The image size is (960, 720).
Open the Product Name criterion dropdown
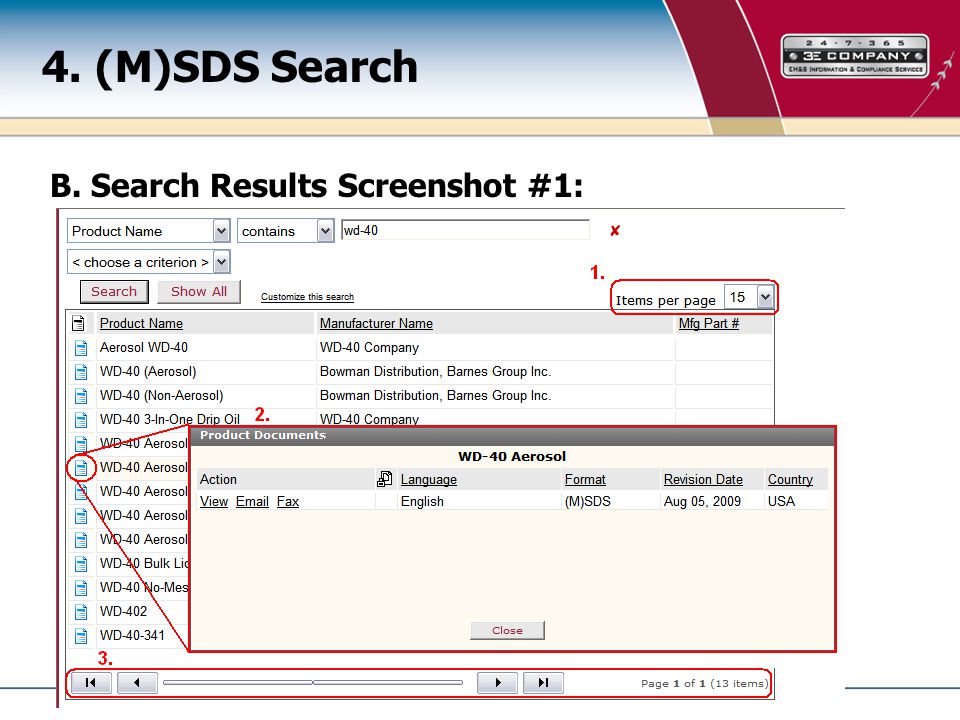(222, 231)
